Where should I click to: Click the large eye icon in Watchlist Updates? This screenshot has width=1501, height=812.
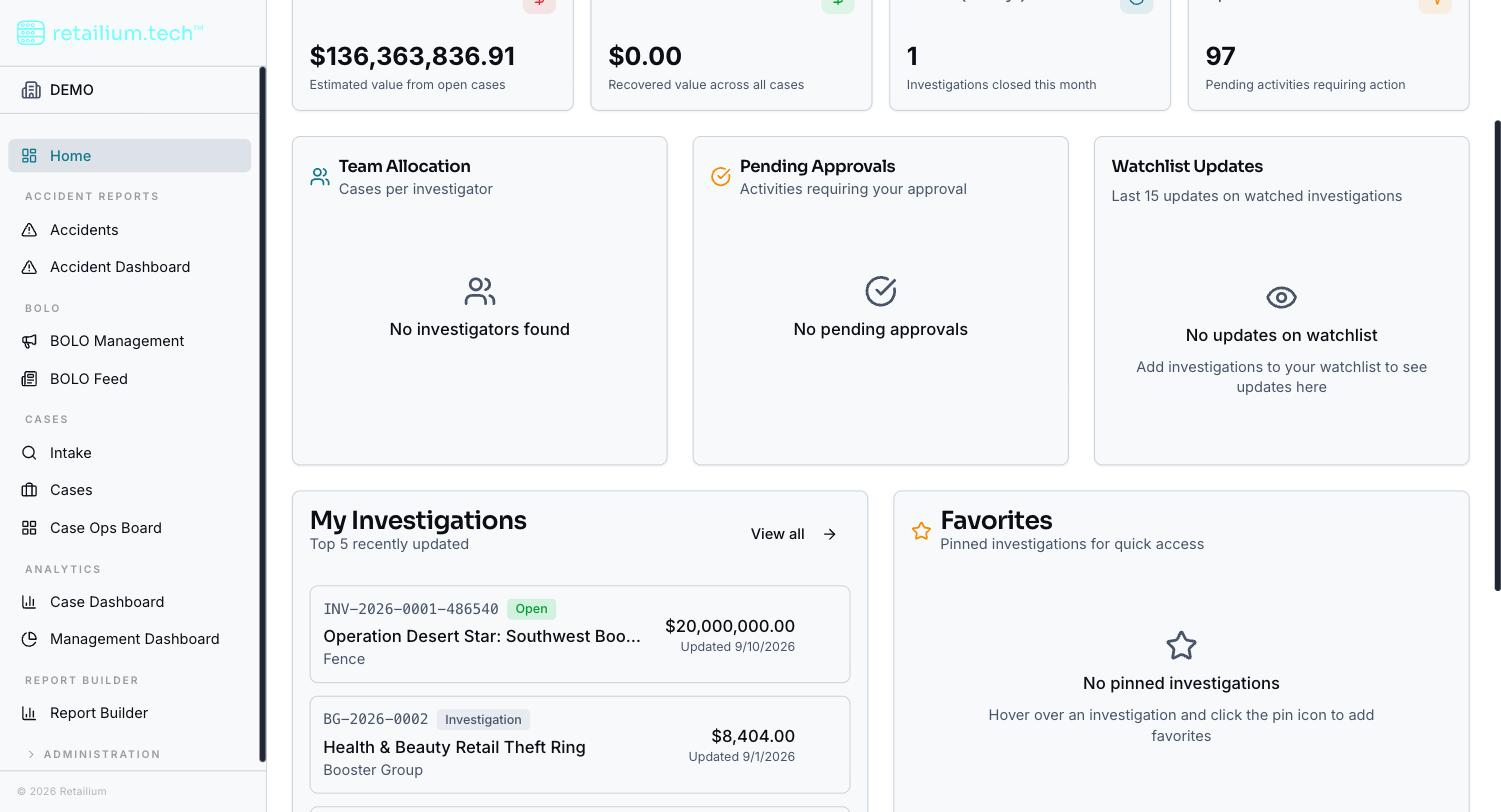pos(1281,297)
